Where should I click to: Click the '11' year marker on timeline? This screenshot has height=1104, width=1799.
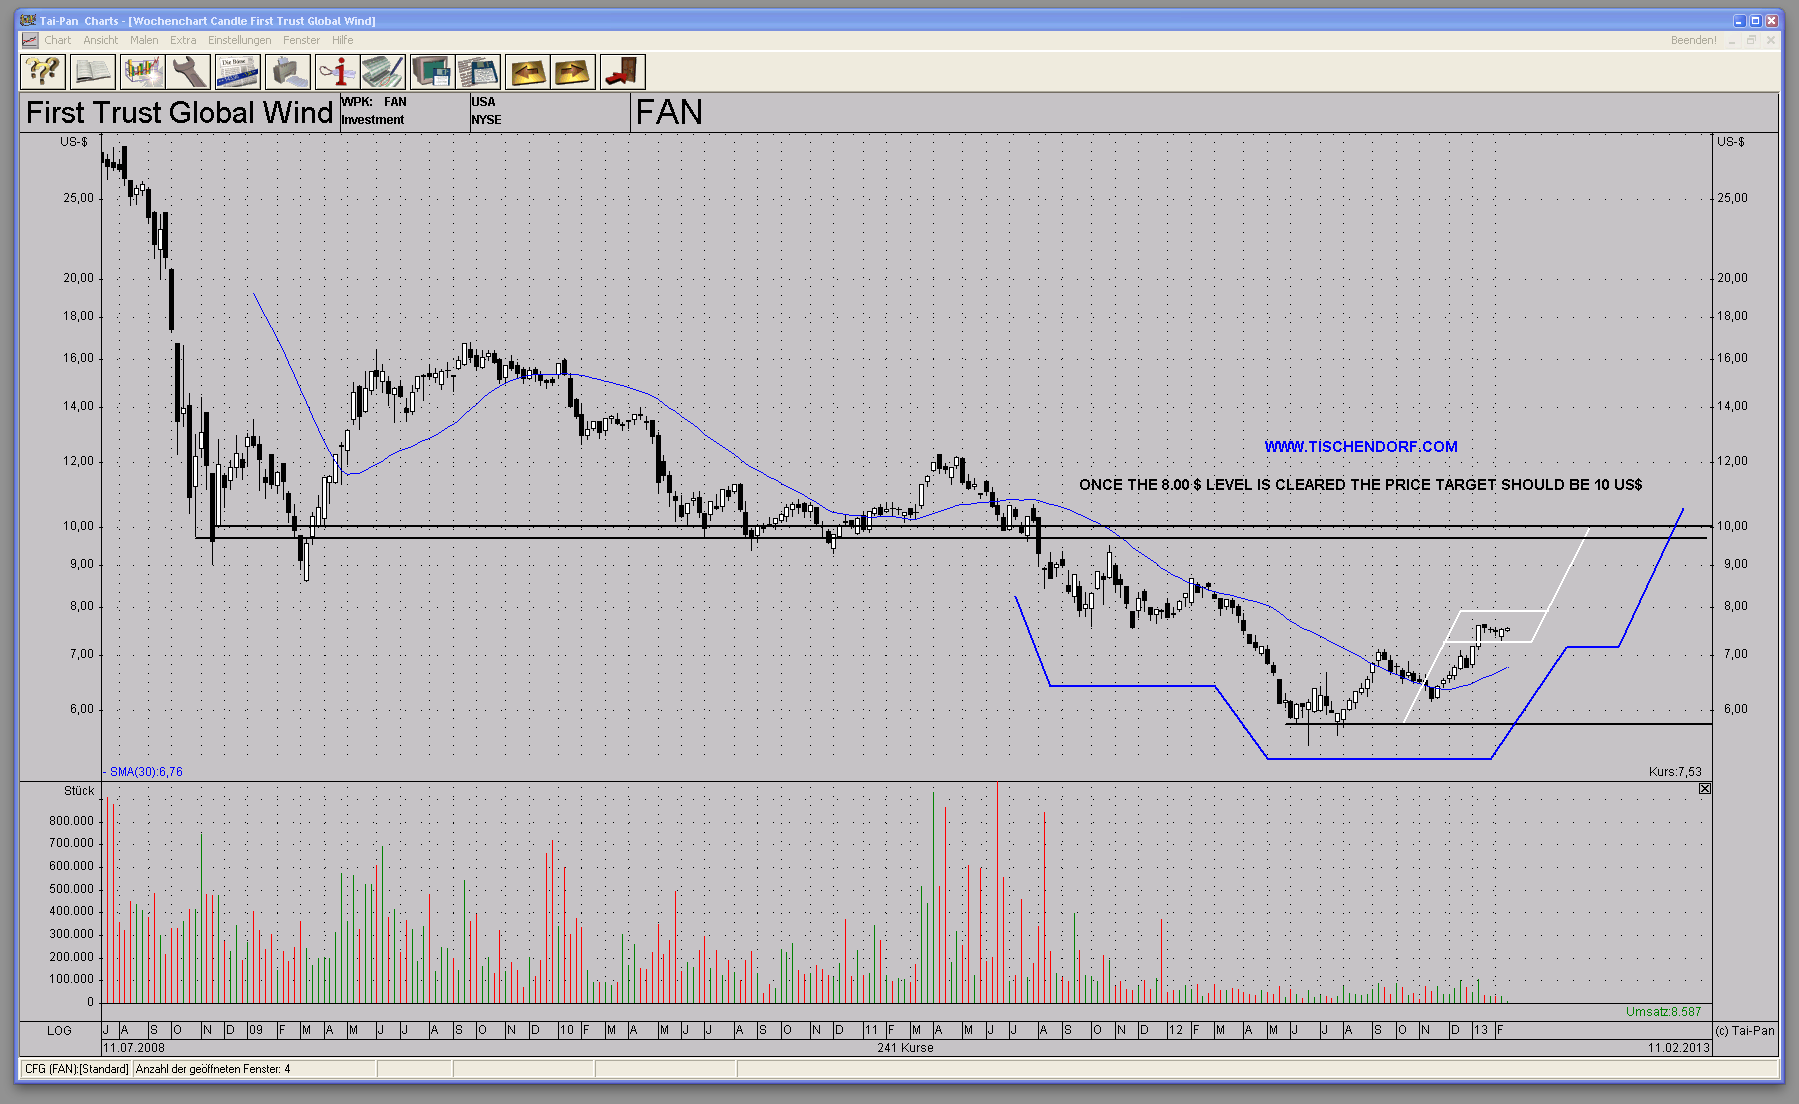click(x=871, y=1030)
